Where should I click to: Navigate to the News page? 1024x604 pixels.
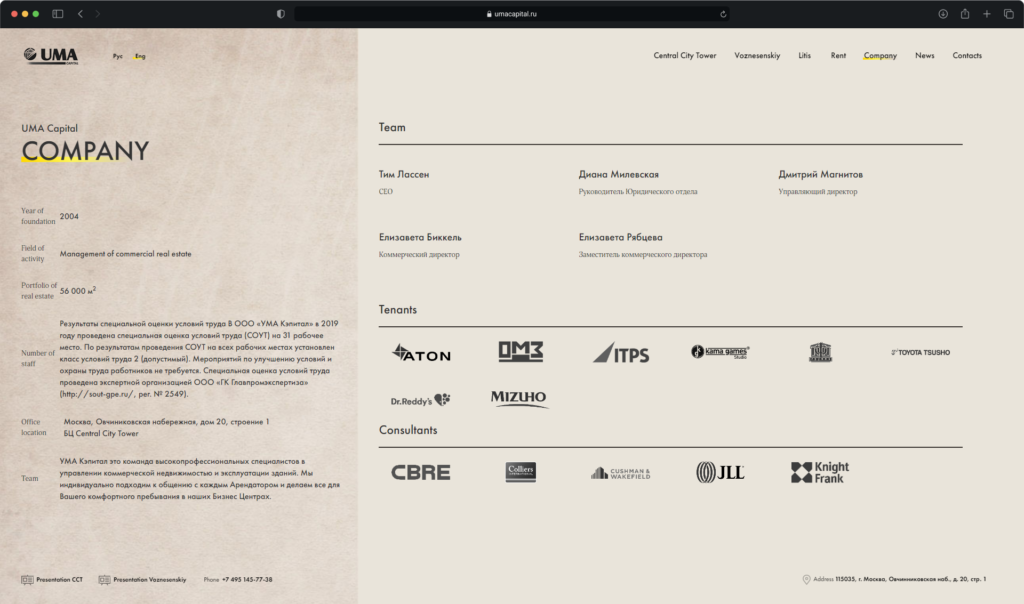pos(924,56)
